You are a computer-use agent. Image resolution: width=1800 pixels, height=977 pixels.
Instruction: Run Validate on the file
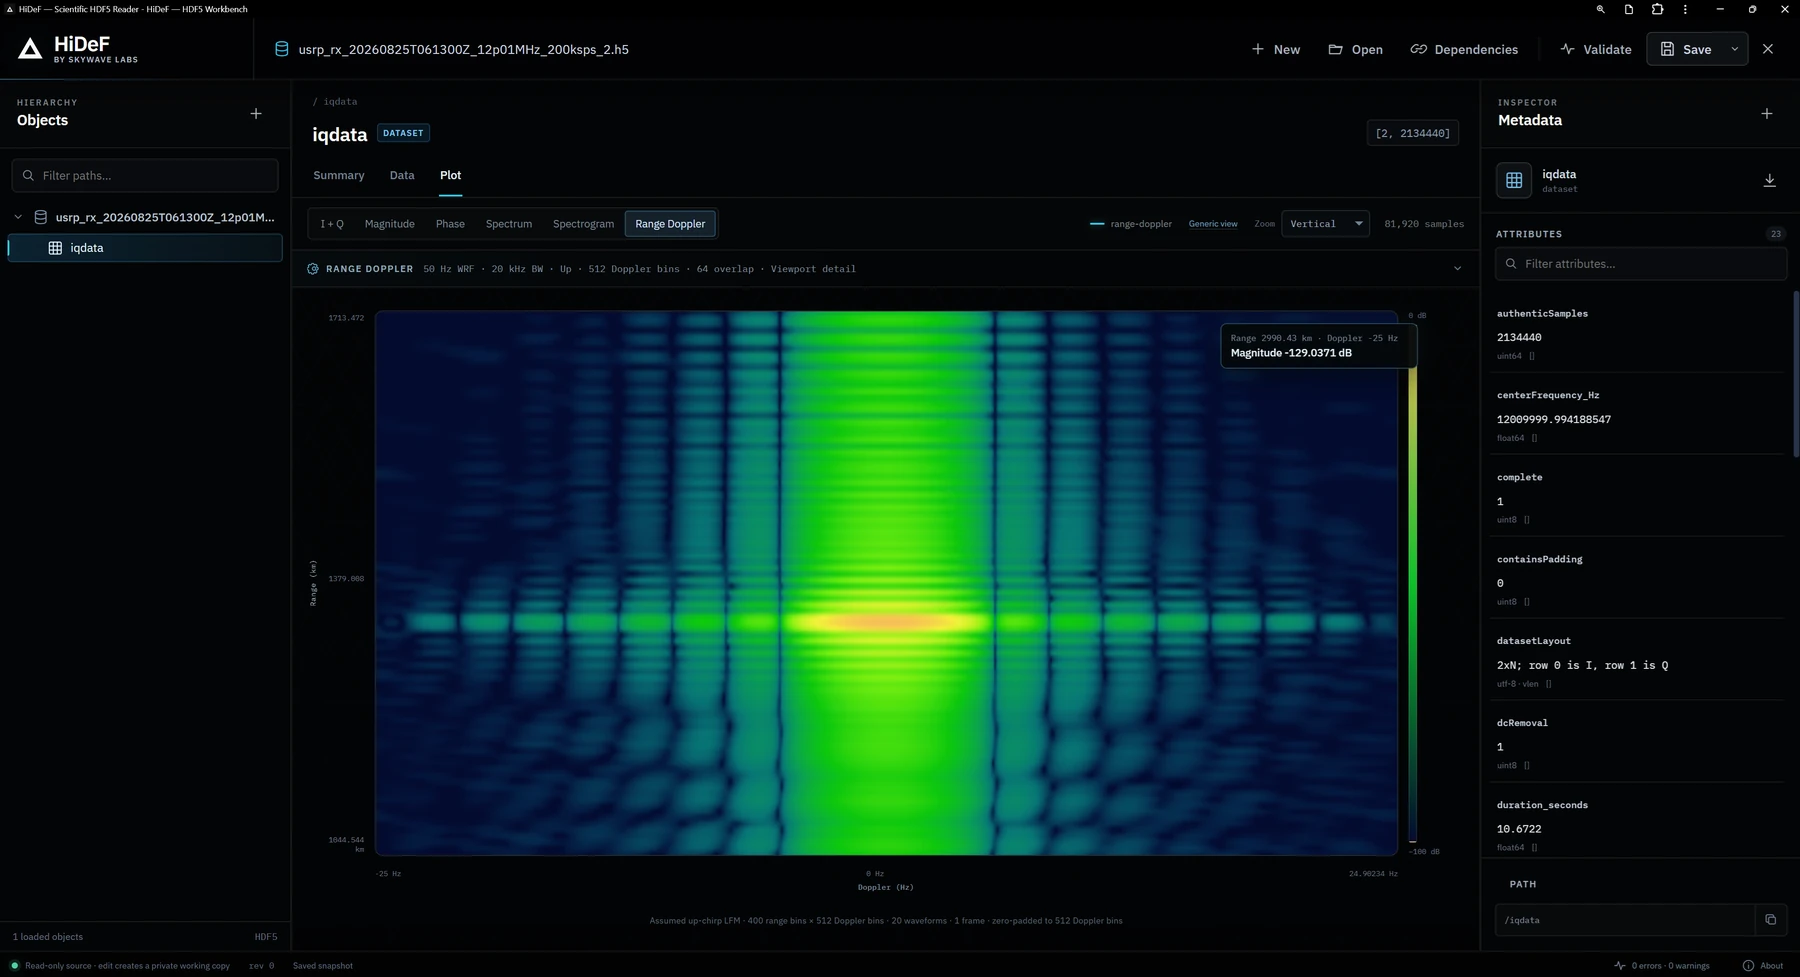pyautogui.click(x=1595, y=49)
